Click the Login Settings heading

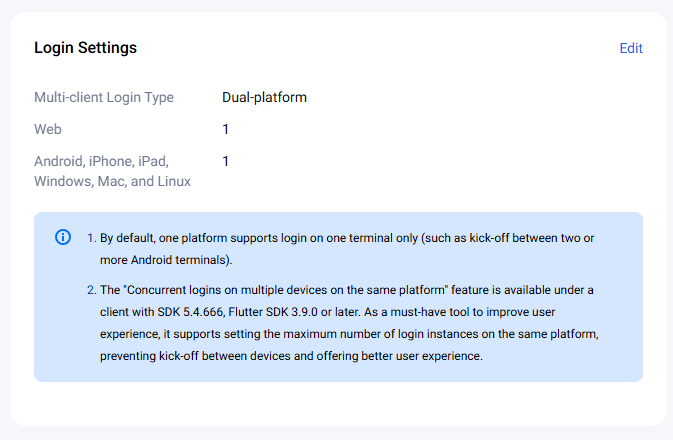[x=85, y=48]
